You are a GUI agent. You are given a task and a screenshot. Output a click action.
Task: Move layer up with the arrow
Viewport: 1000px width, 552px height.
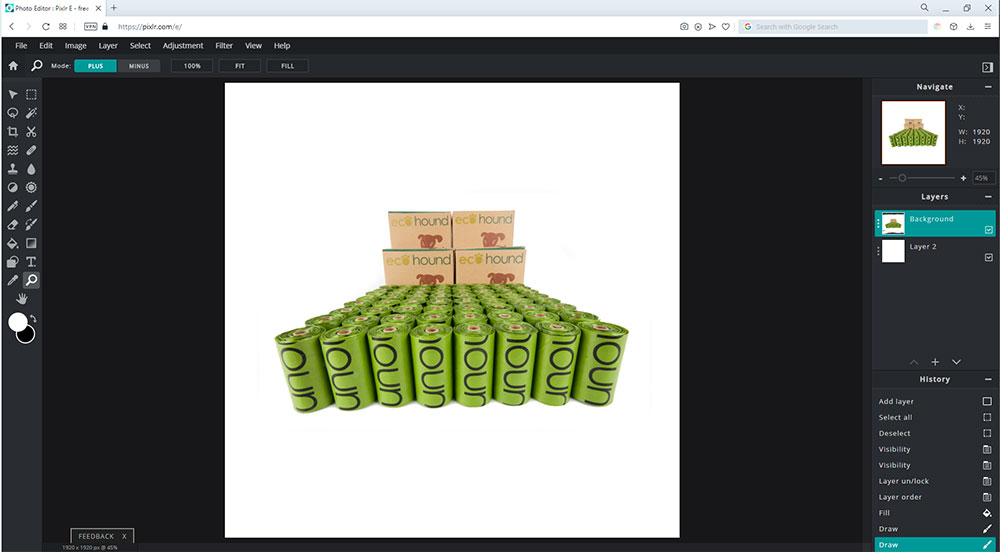click(914, 362)
